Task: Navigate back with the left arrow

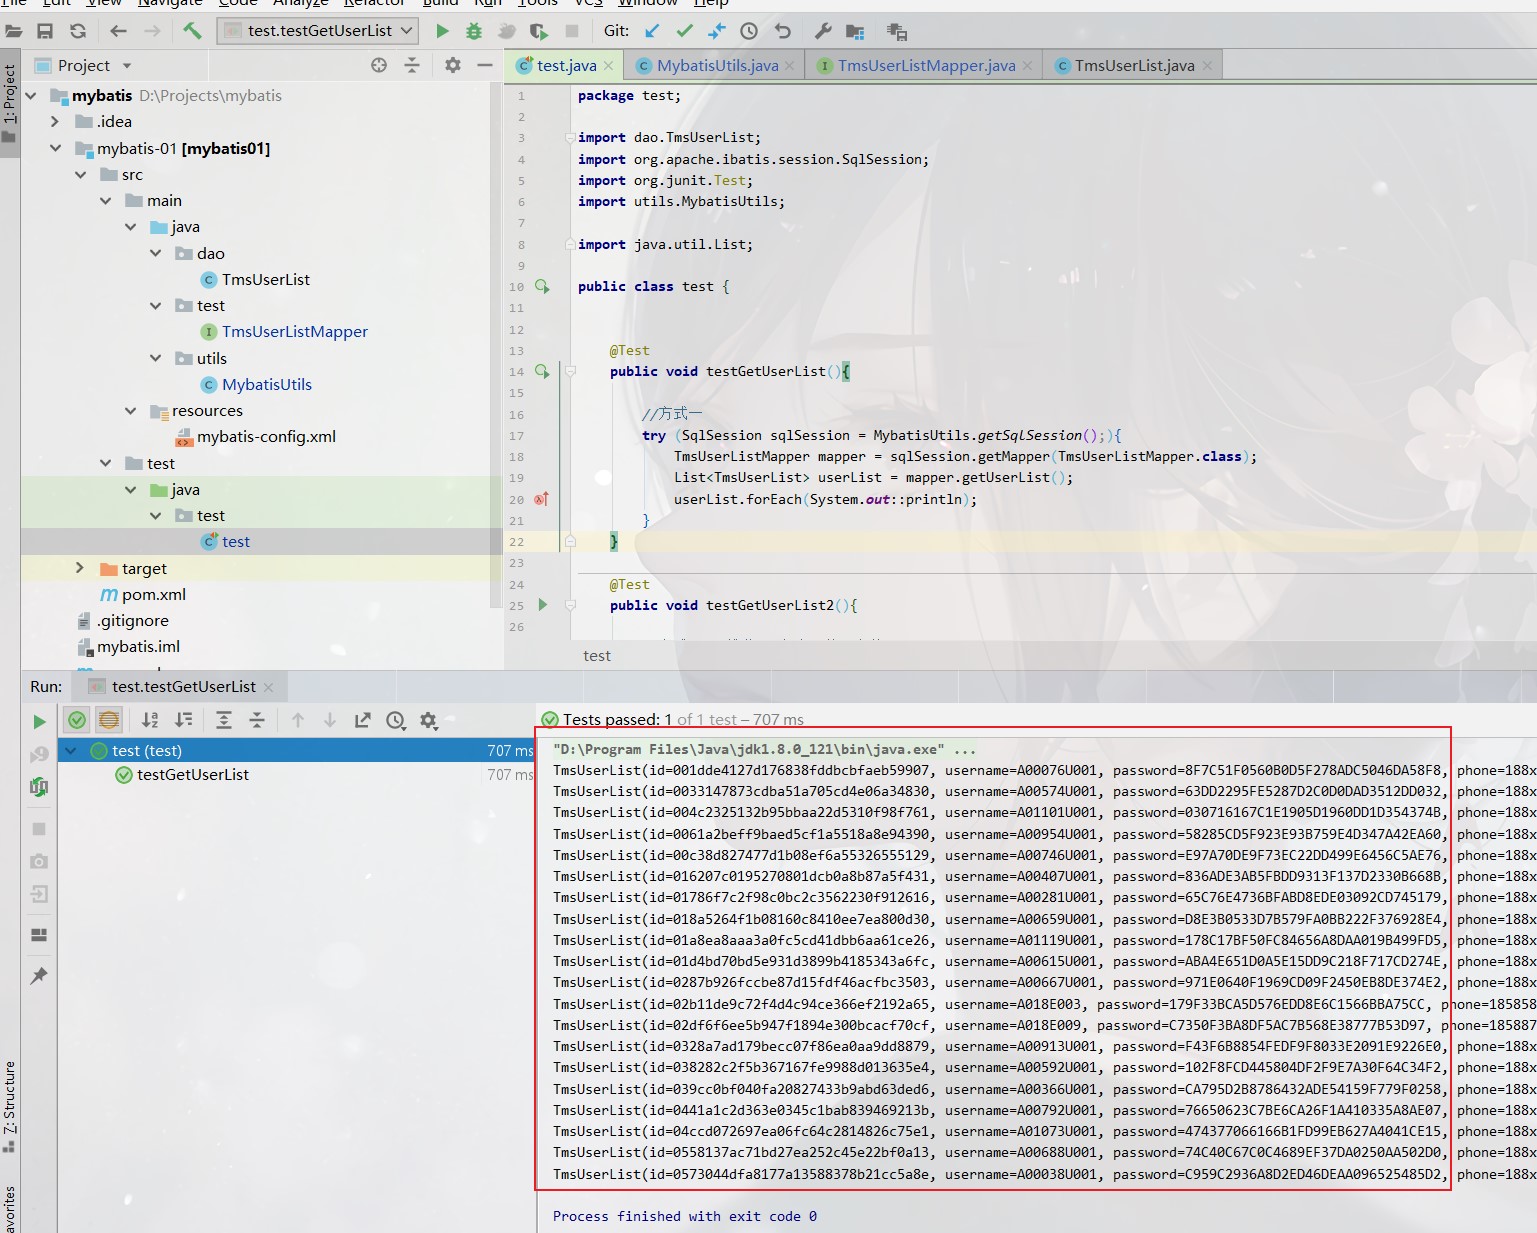Action: tap(118, 31)
